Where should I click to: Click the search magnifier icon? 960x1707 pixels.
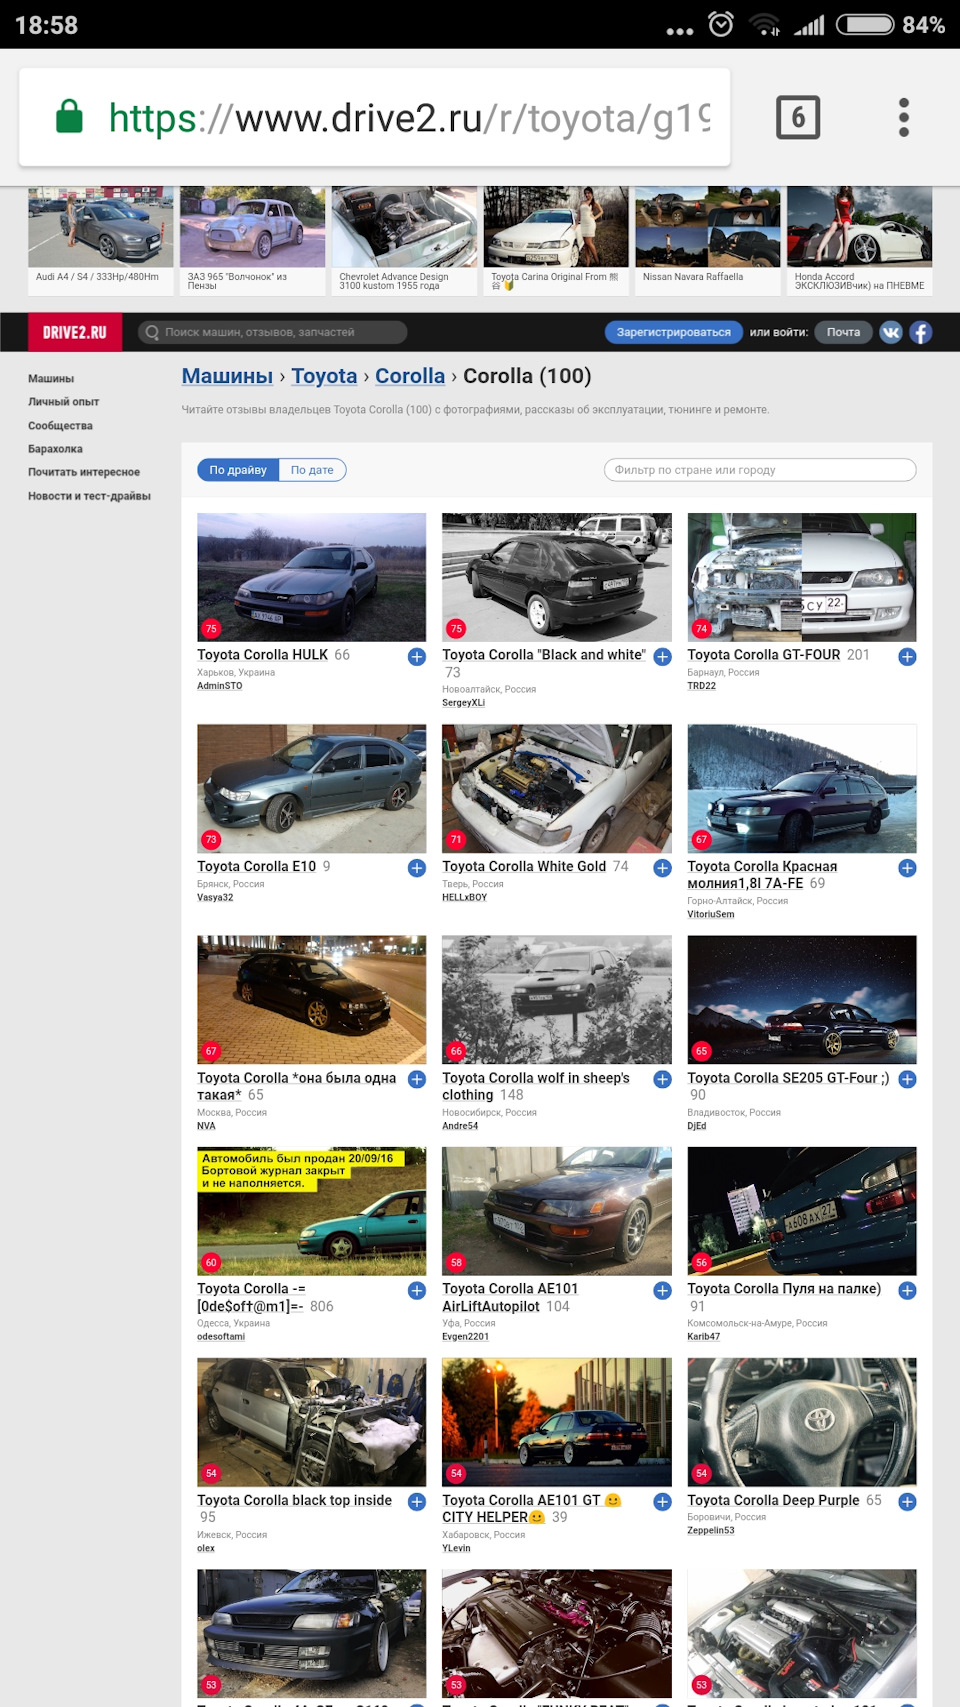152,332
